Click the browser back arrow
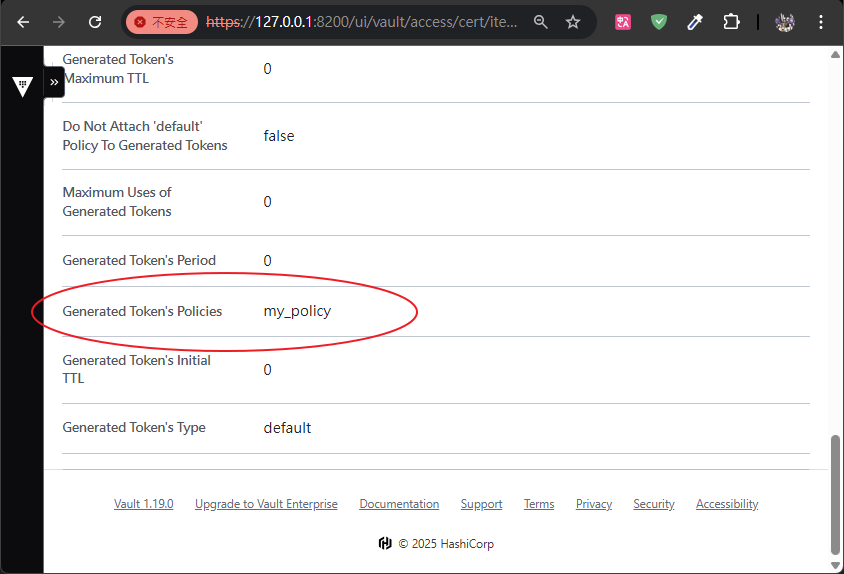844x574 pixels. tap(23, 21)
